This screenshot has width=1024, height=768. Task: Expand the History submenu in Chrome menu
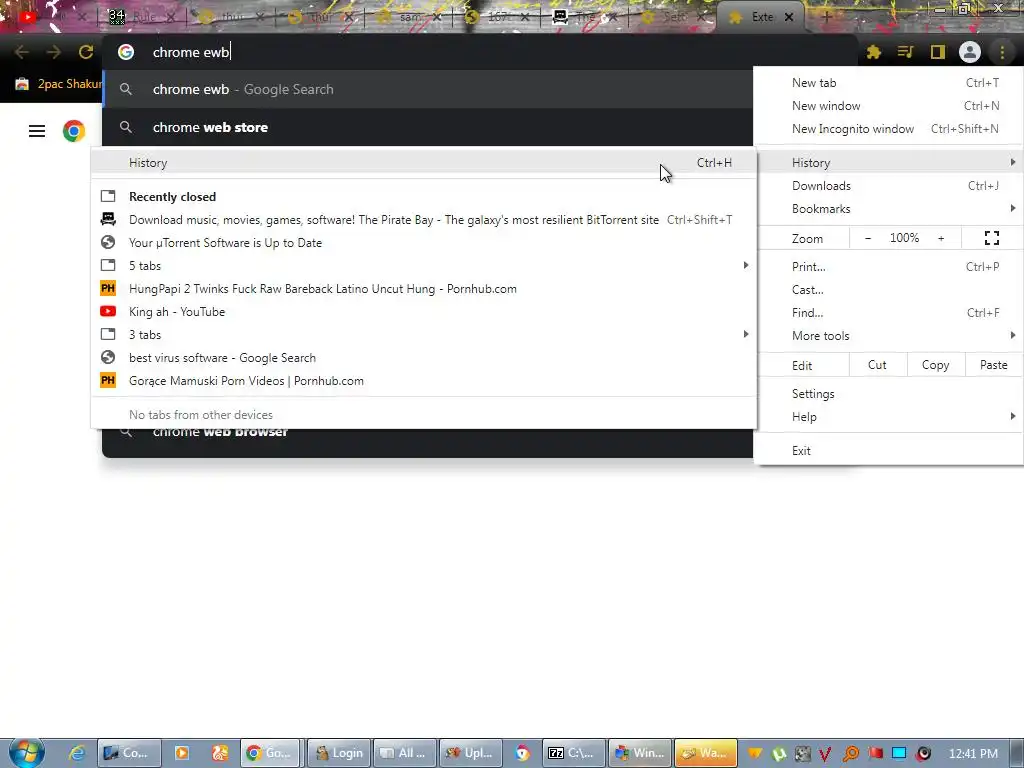pos(888,163)
